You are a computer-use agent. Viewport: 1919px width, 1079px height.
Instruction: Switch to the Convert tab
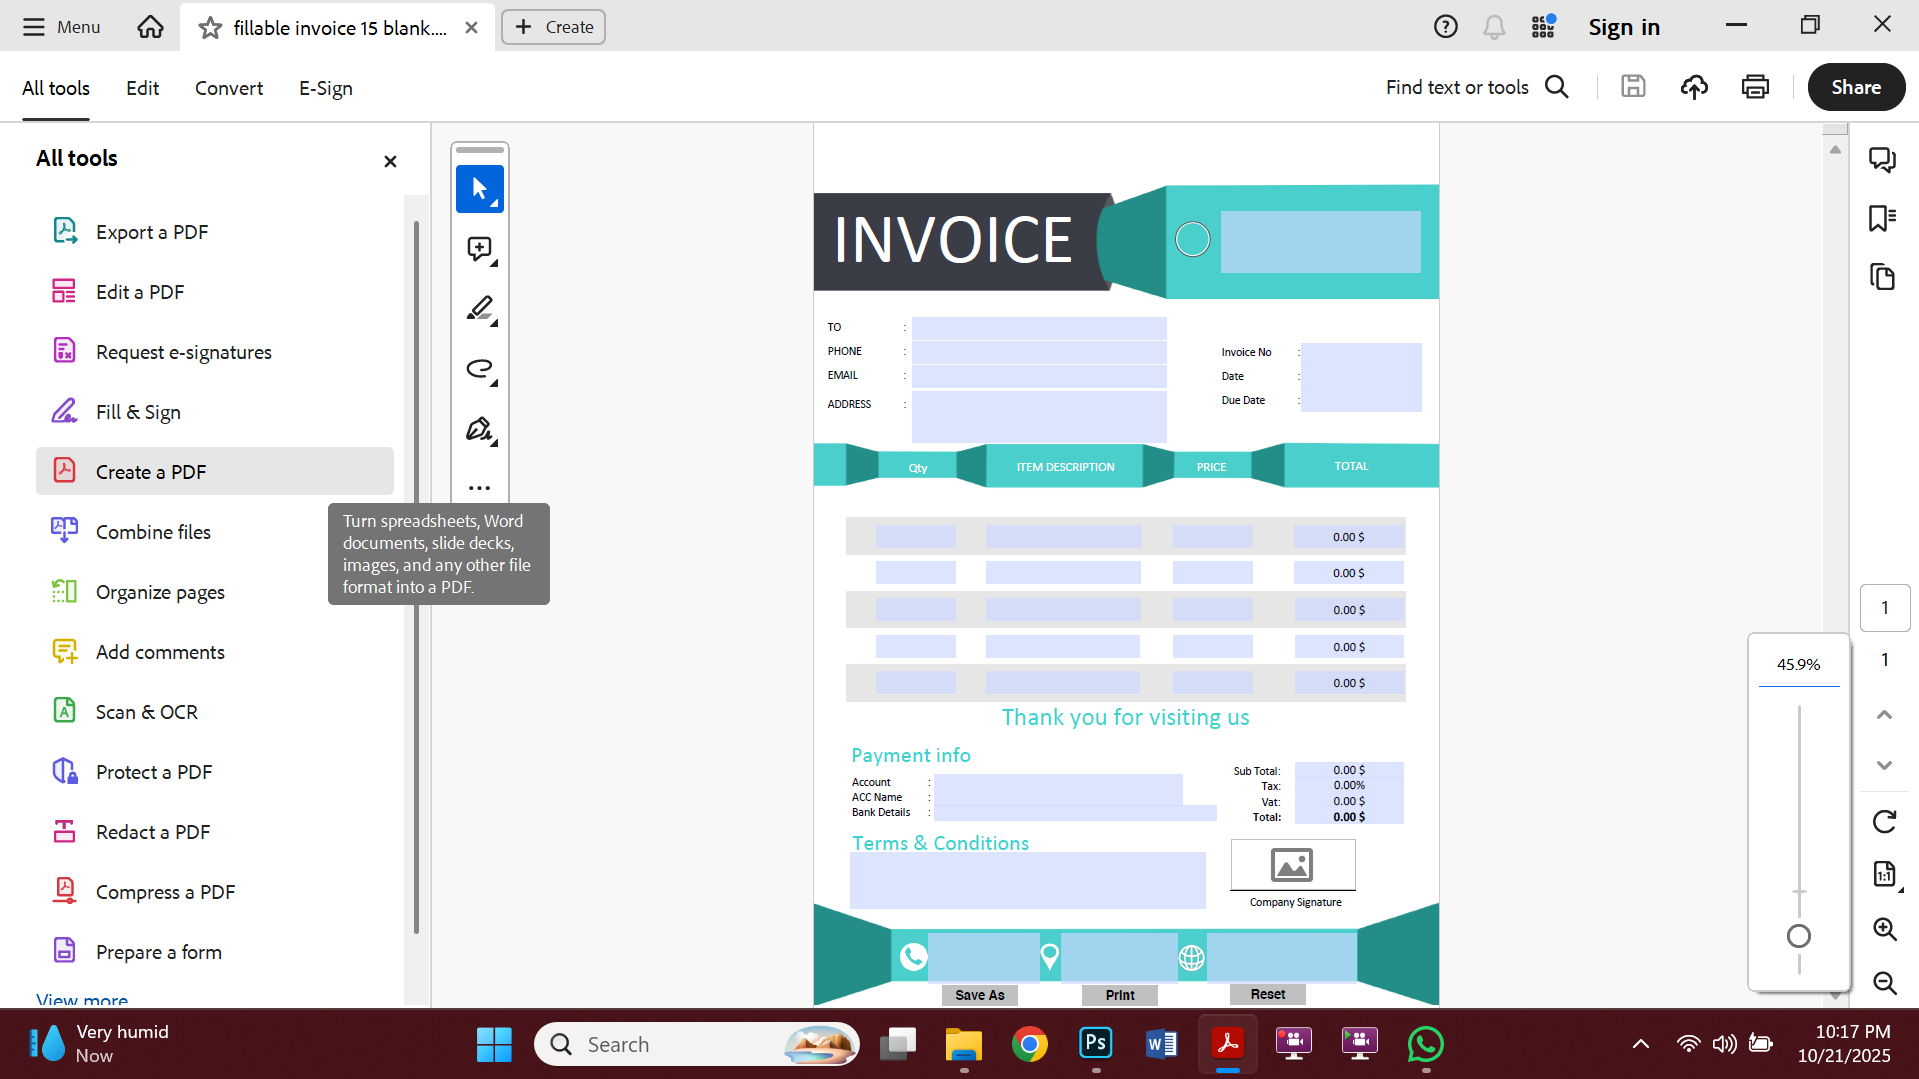pyautogui.click(x=228, y=88)
